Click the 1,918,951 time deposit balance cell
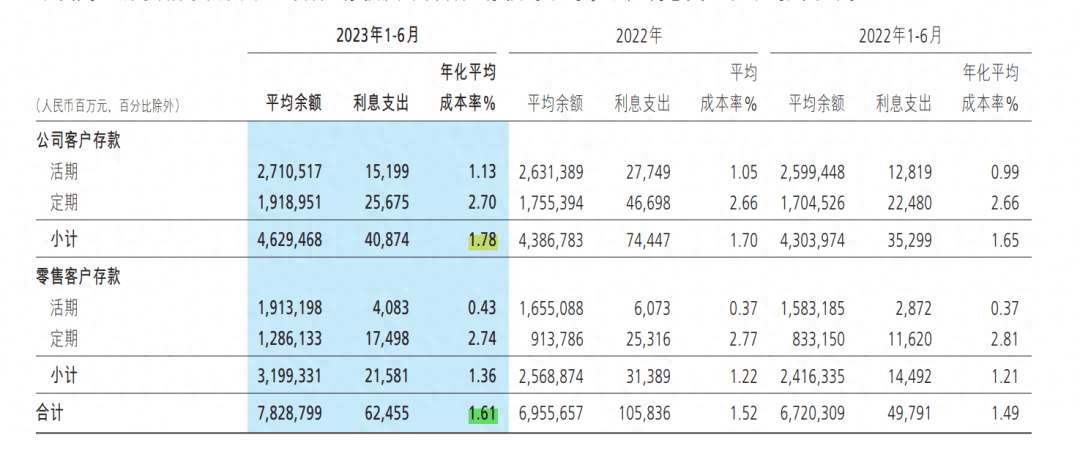This screenshot has width=1080, height=454. tap(289, 203)
